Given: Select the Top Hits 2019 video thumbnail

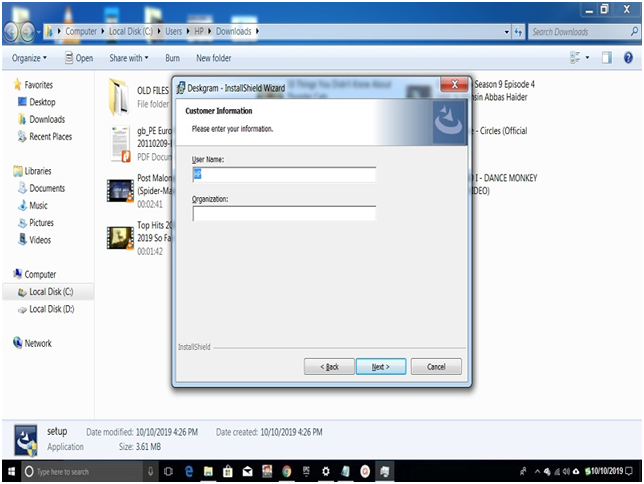Looking at the screenshot, I should tap(120, 238).
